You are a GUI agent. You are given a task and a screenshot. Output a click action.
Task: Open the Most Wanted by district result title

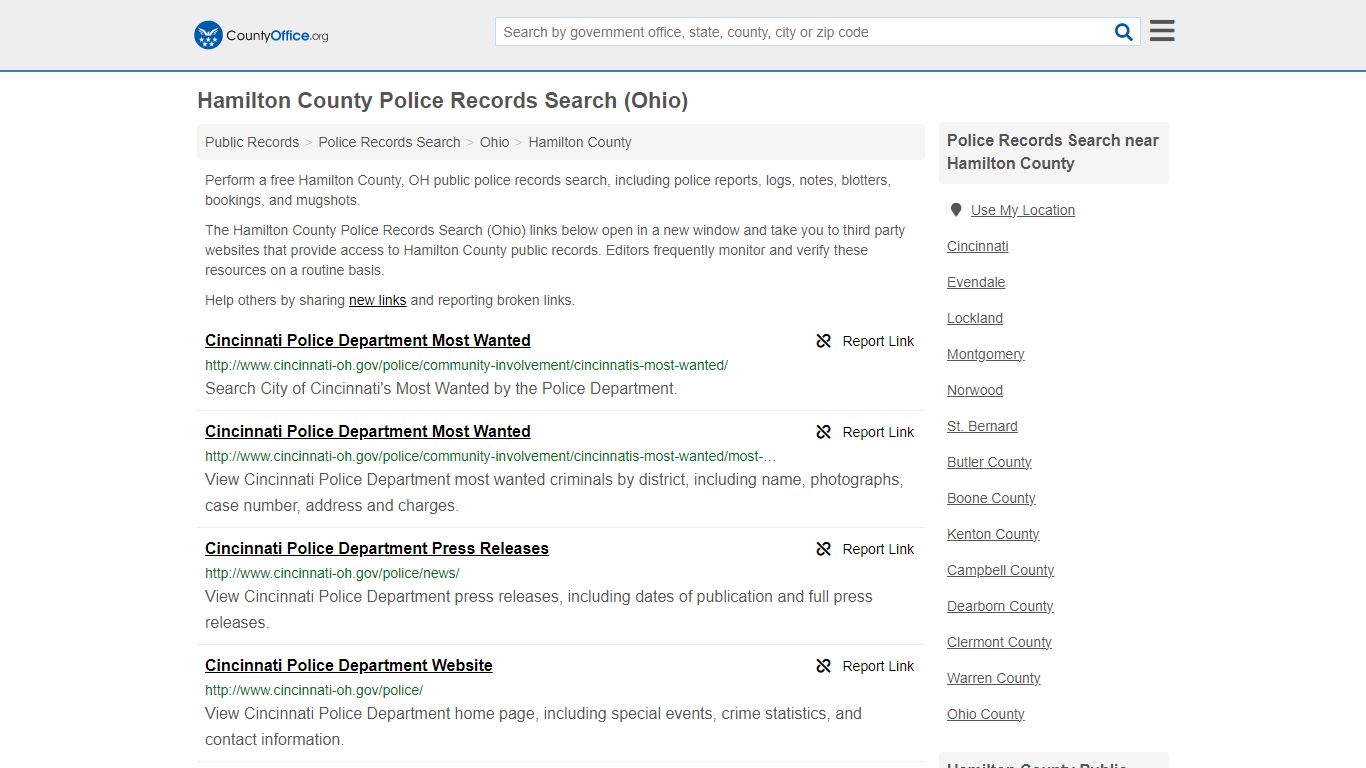click(x=368, y=431)
